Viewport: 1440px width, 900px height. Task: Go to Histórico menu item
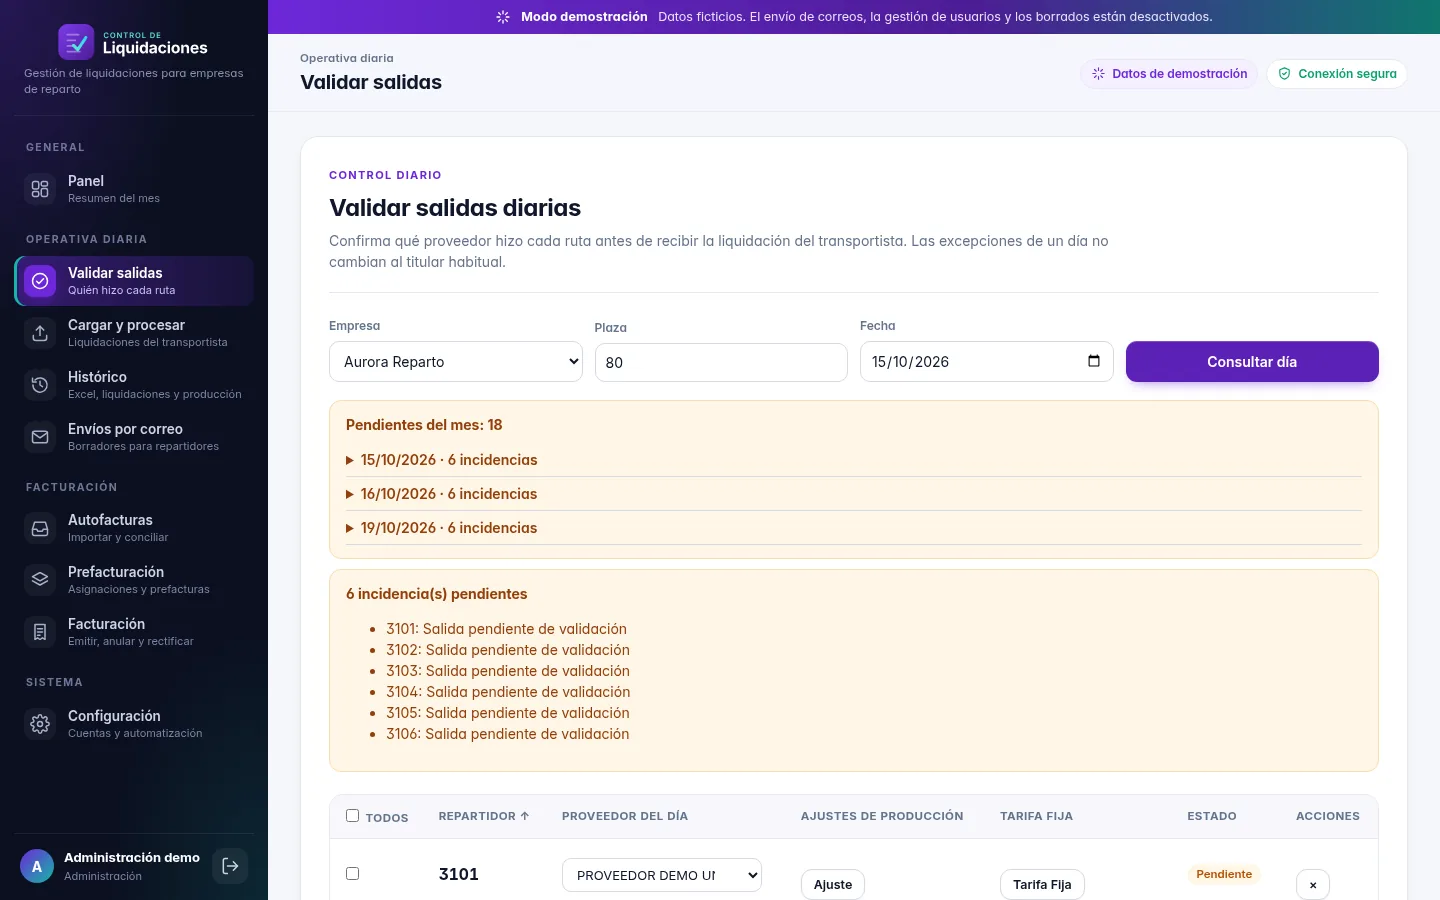click(134, 385)
